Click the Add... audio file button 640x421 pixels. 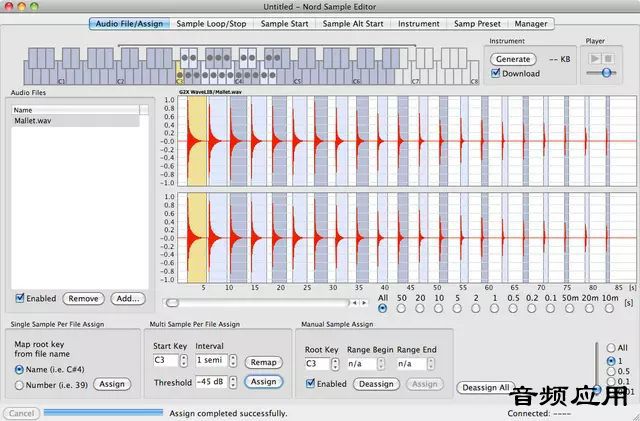pyautogui.click(x=128, y=298)
